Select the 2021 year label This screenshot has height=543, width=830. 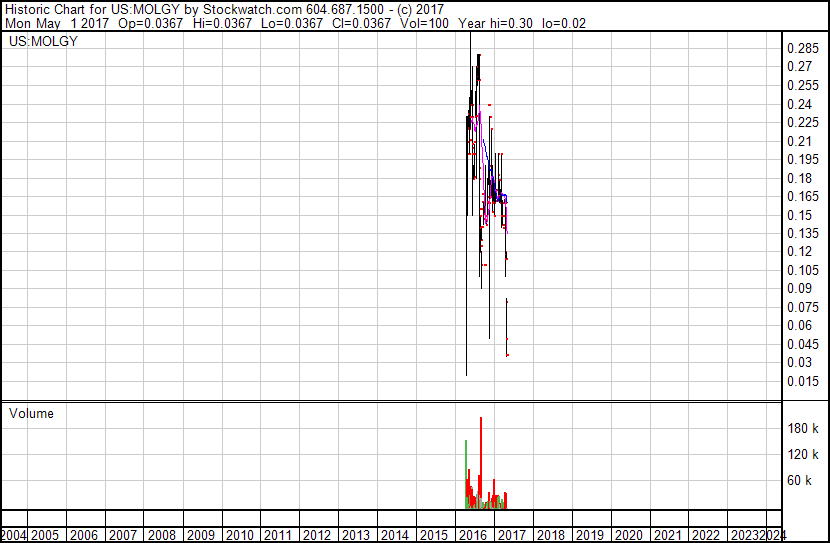(x=667, y=536)
